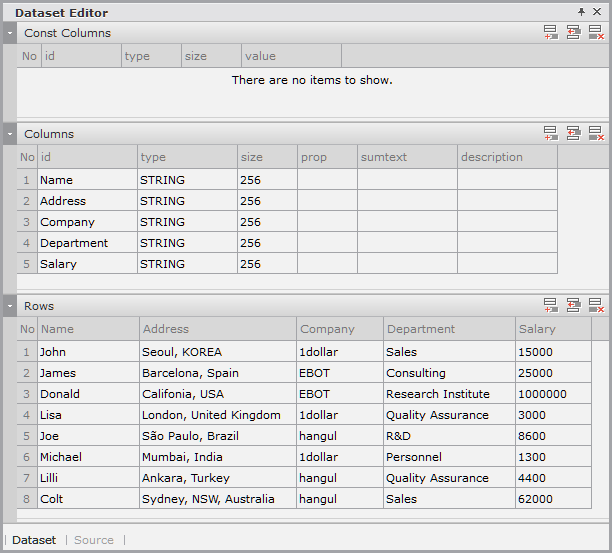
Task: Delete row using Rows delete icon
Action: tap(596, 305)
